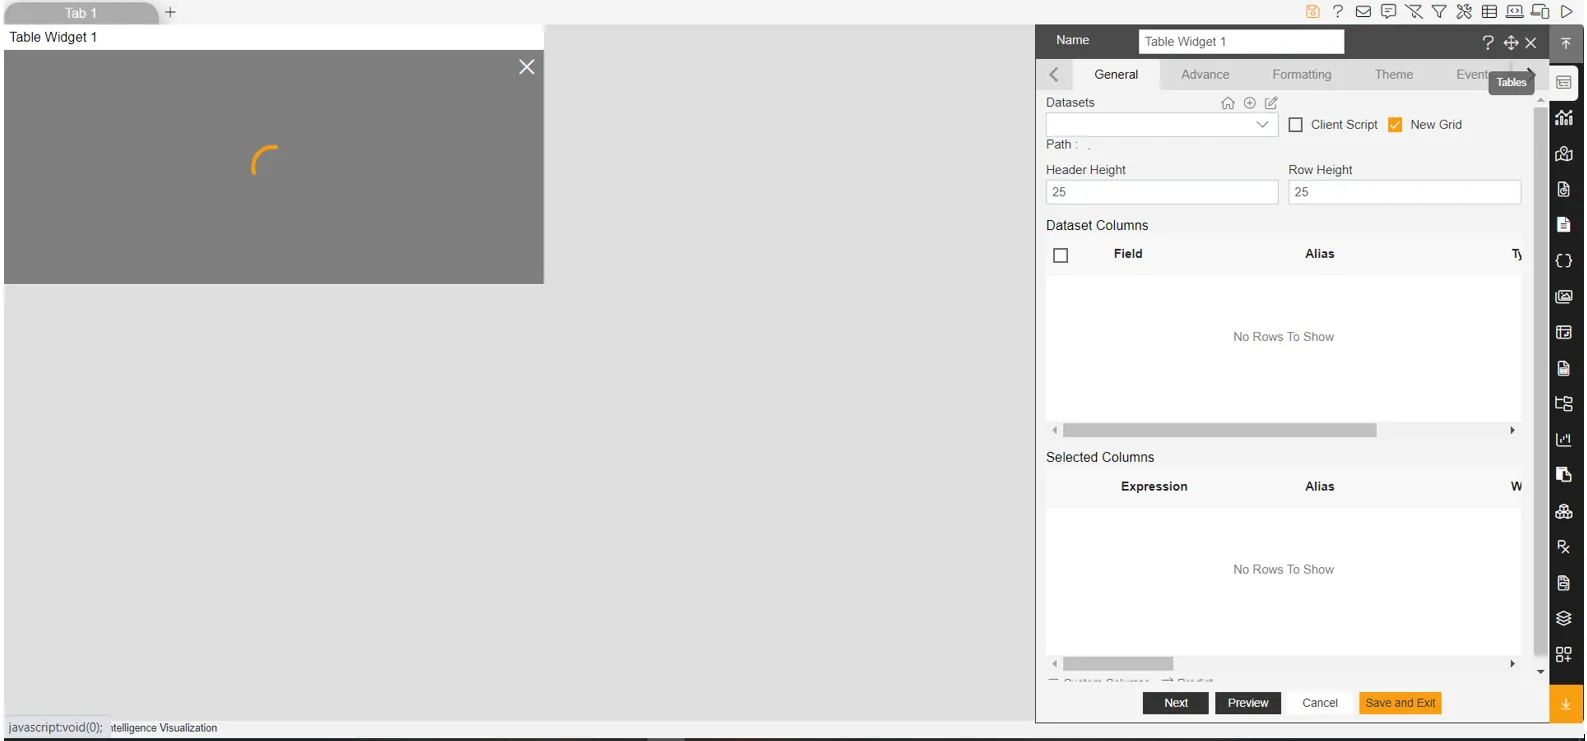Click the play preview icon at top right

point(1567,12)
